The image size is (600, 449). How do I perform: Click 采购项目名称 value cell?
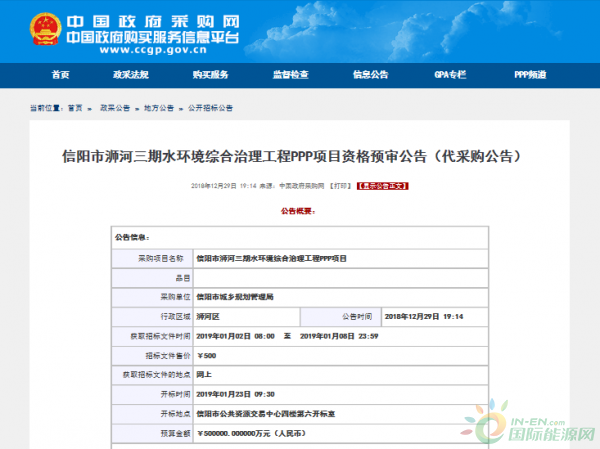click(341, 259)
